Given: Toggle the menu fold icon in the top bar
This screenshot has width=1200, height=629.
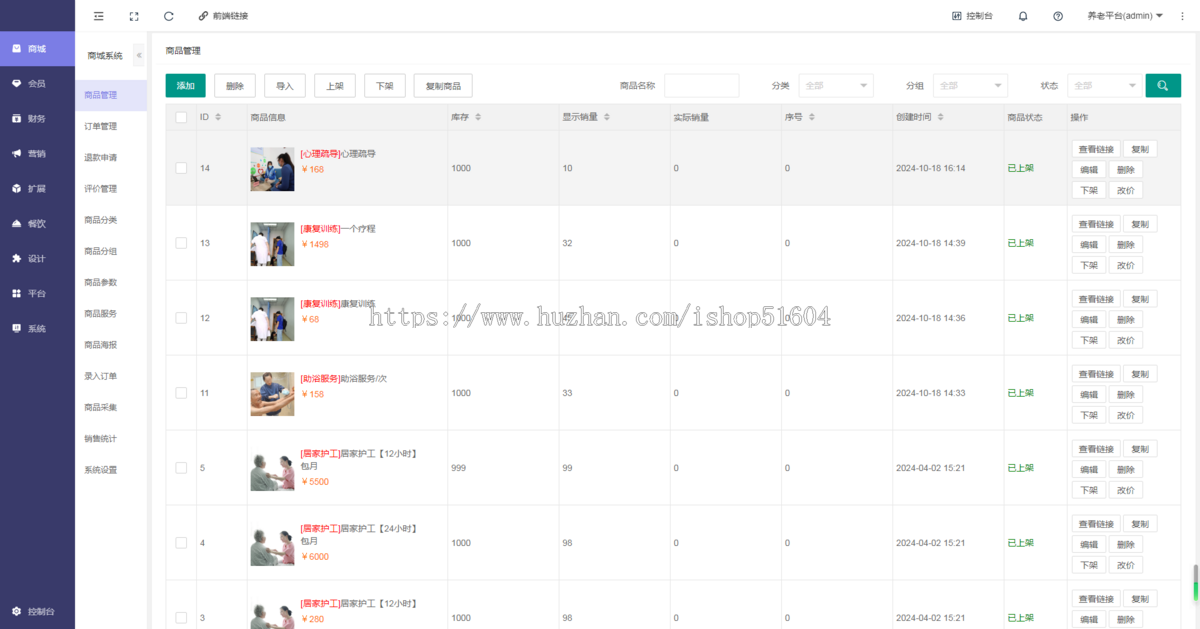Looking at the screenshot, I should [x=98, y=16].
